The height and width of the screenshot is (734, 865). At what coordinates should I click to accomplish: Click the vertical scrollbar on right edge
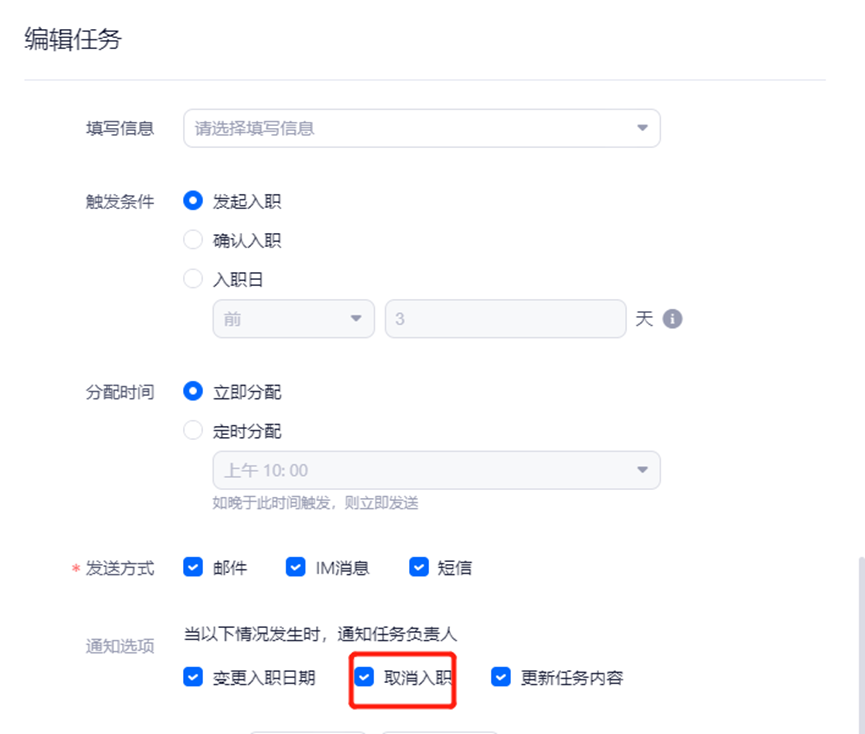861,645
